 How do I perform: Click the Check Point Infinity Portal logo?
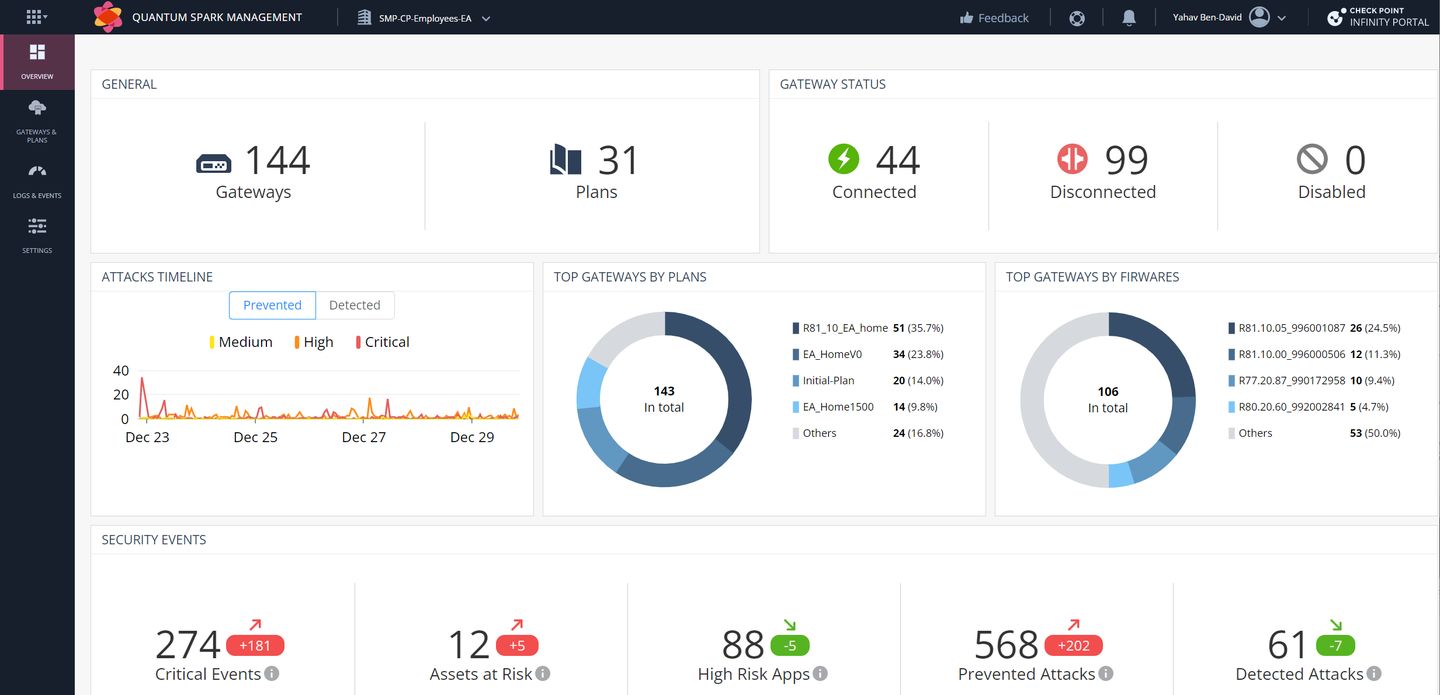pyautogui.click(x=1377, y=16)
